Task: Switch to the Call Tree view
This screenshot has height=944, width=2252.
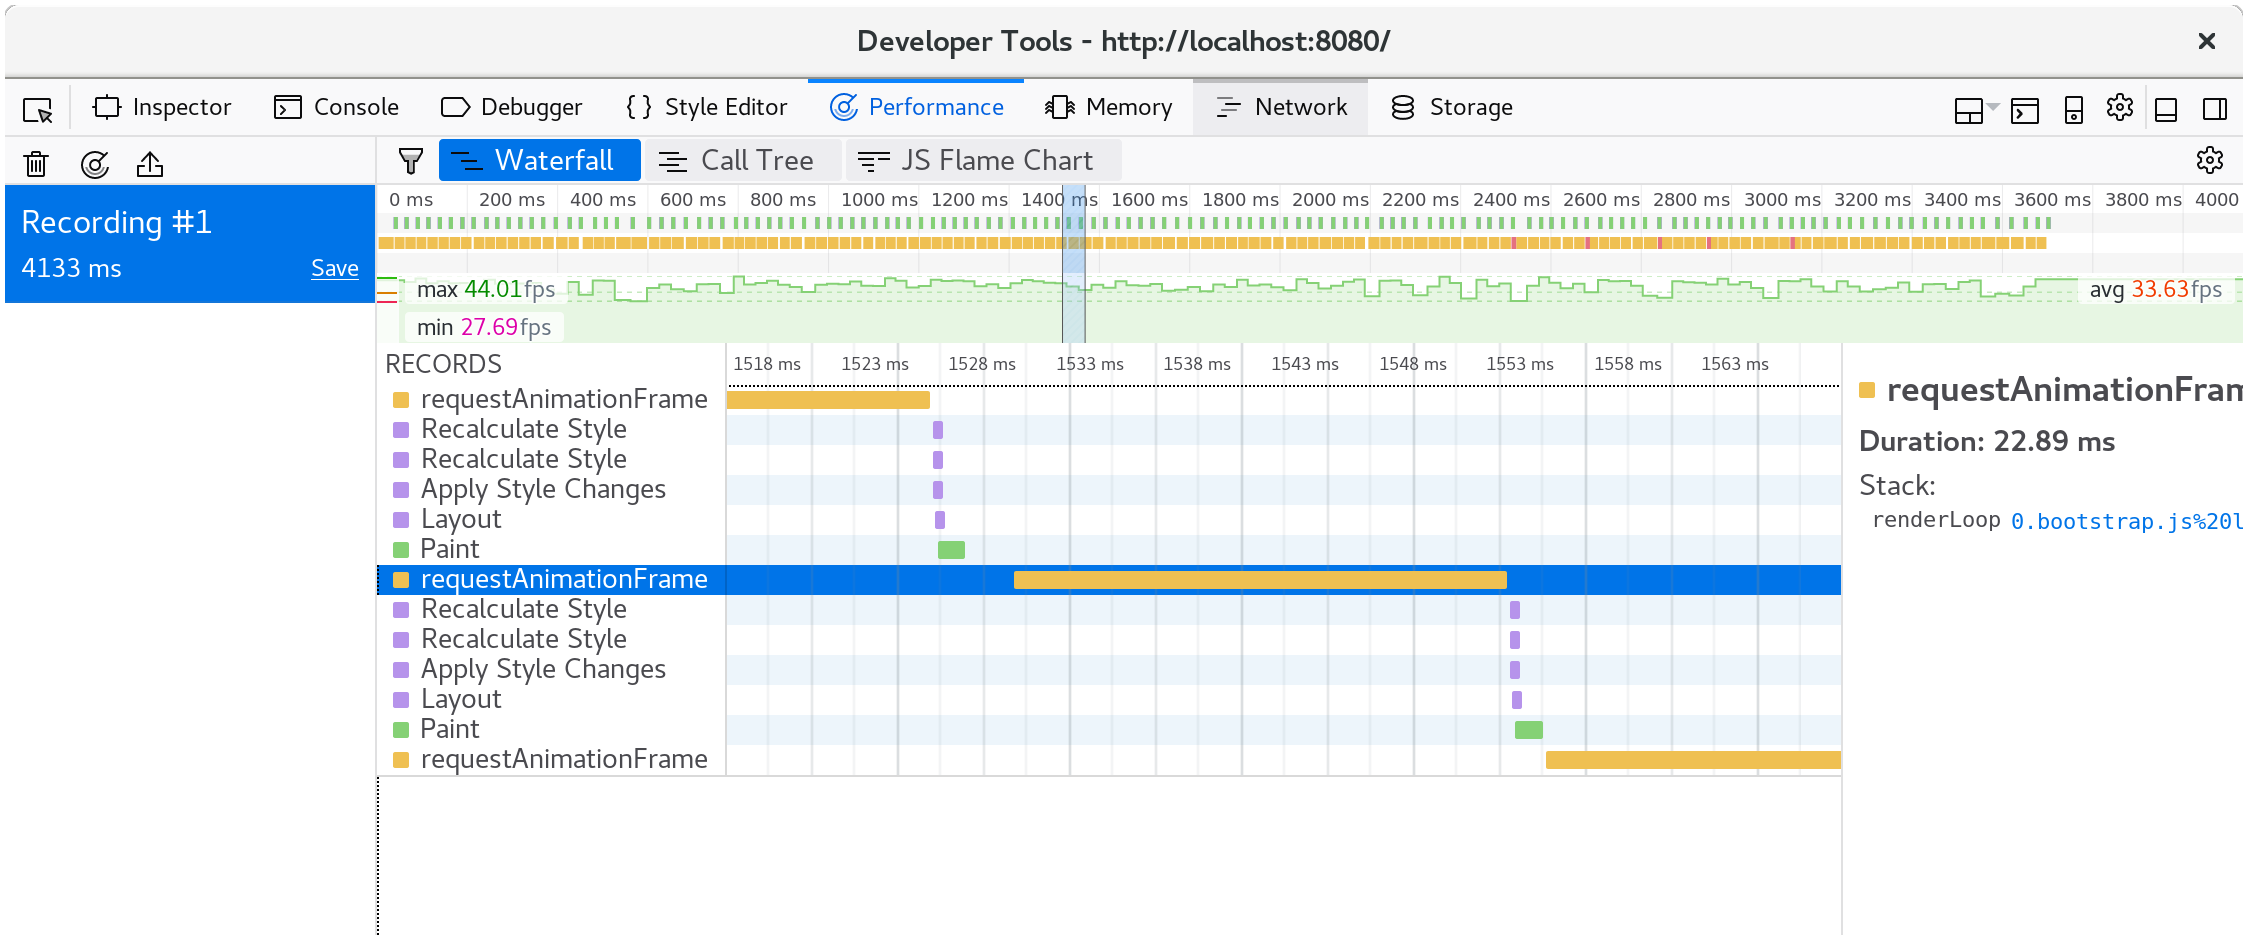Action: pyautogui.click(x=743, y=159)
